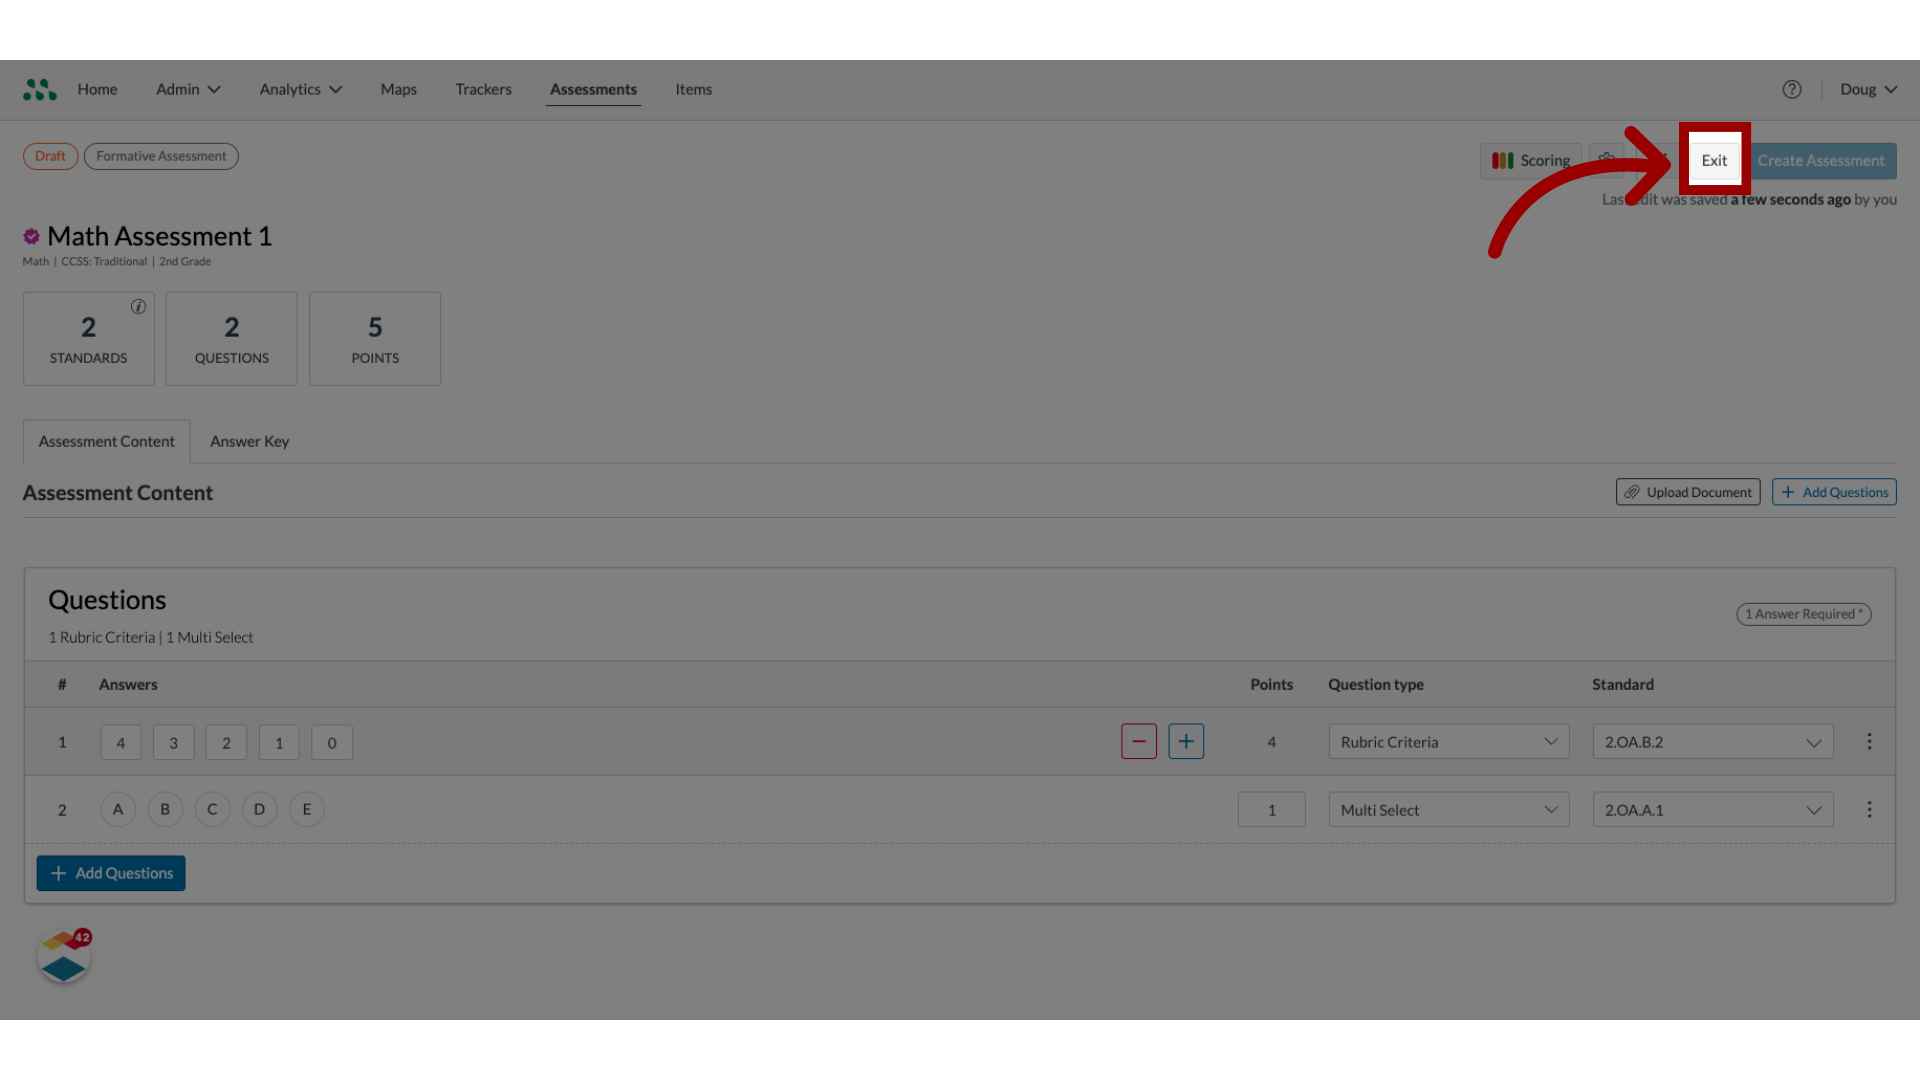Expand the Question Type dropdown for question 1
Screen dimensions: 1920x1080
pyautogui.click(x=1448, y=741)
